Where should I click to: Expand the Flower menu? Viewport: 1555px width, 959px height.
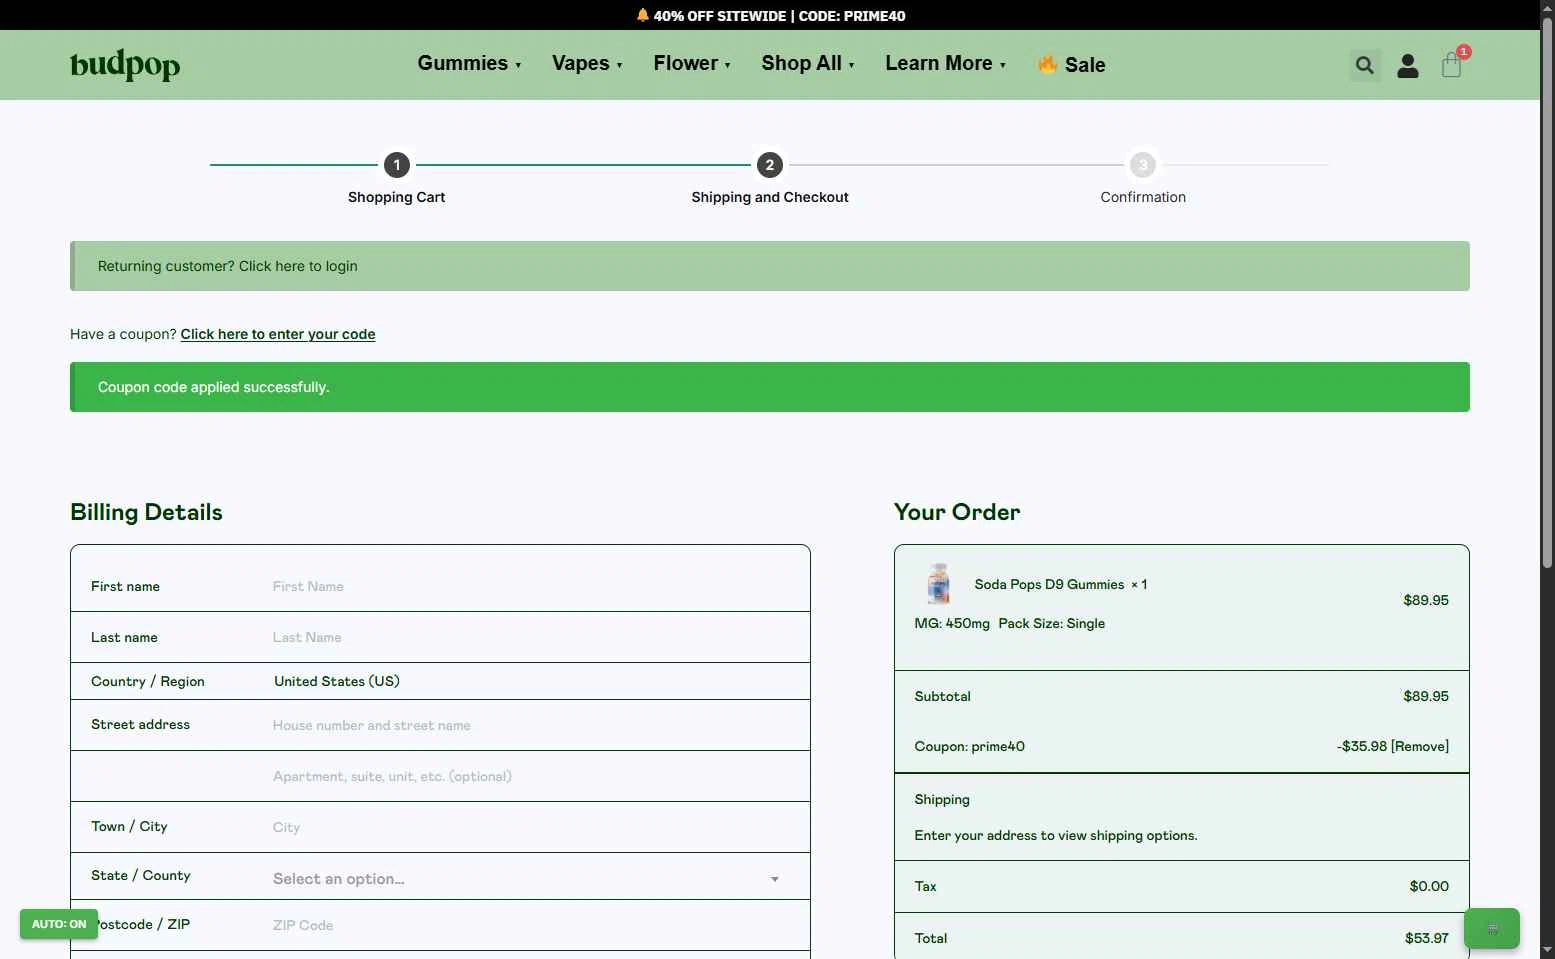[692, 63]
